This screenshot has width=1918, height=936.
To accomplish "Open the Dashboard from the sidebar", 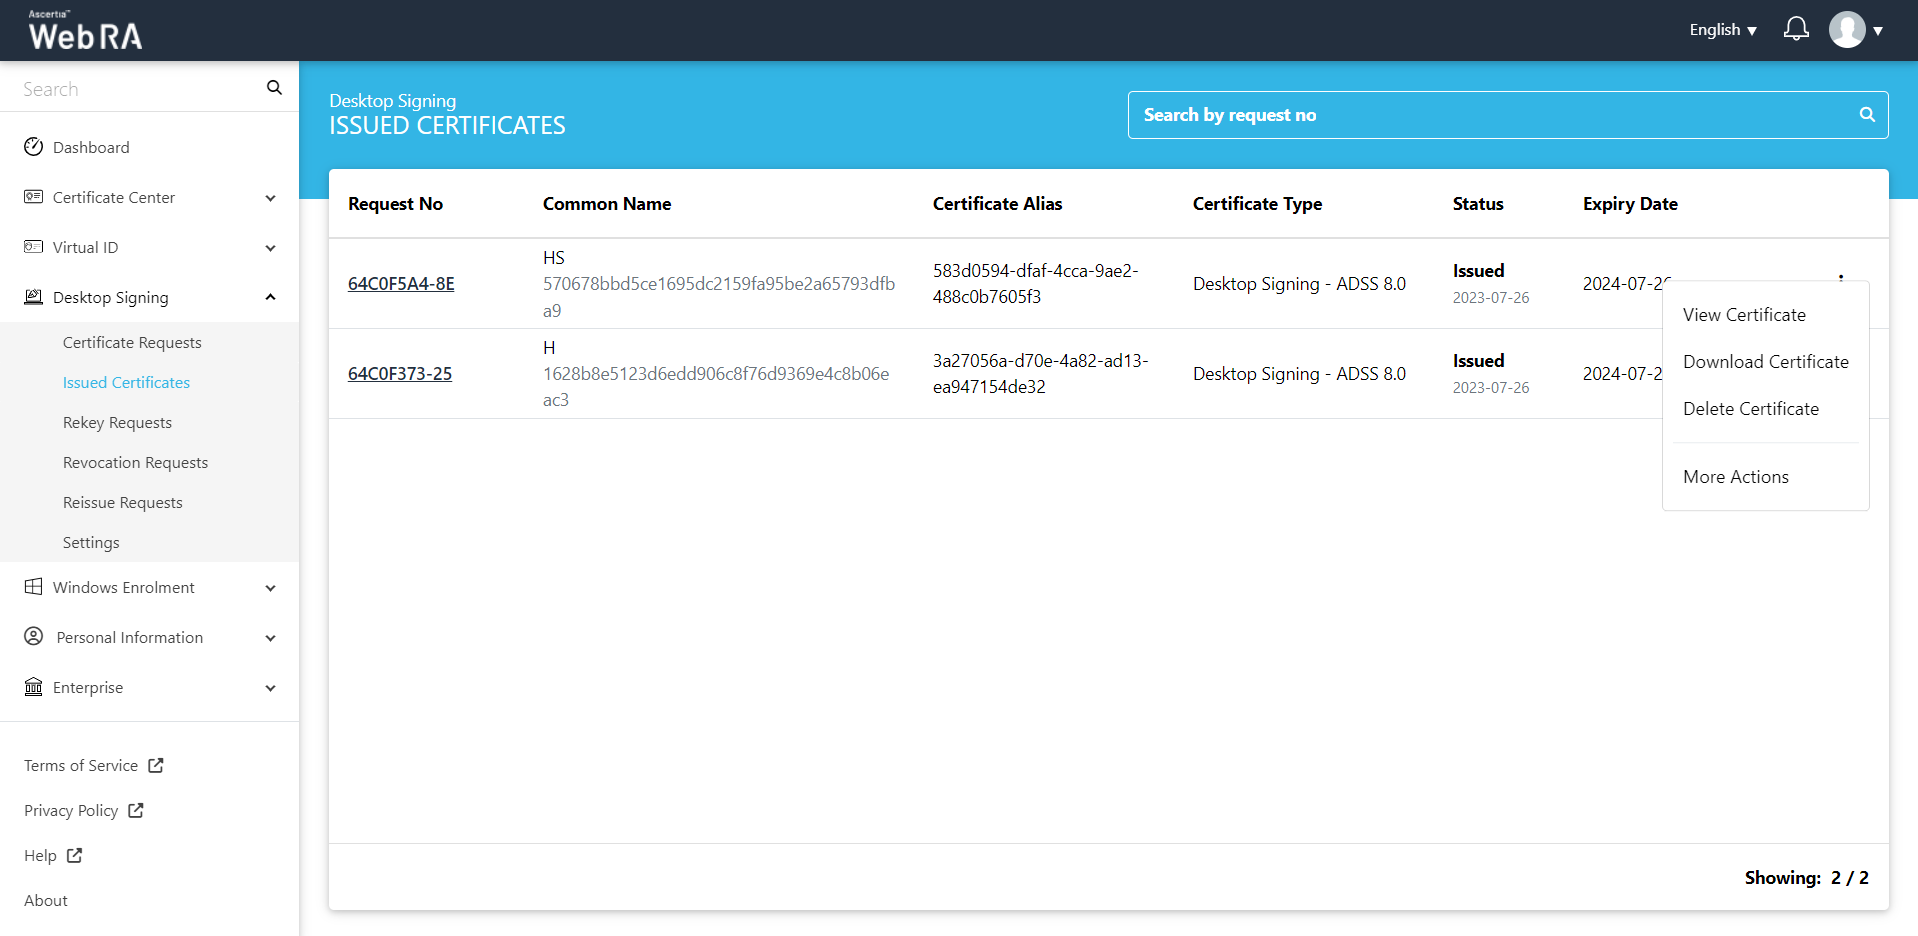I will (91, 147).
